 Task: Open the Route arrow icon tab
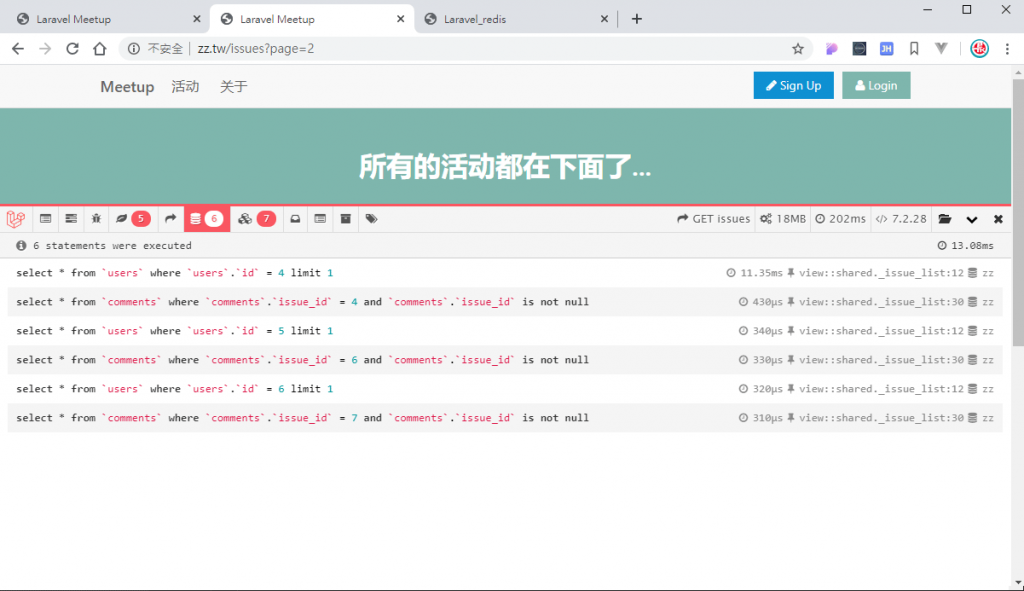tap(170, 219)
